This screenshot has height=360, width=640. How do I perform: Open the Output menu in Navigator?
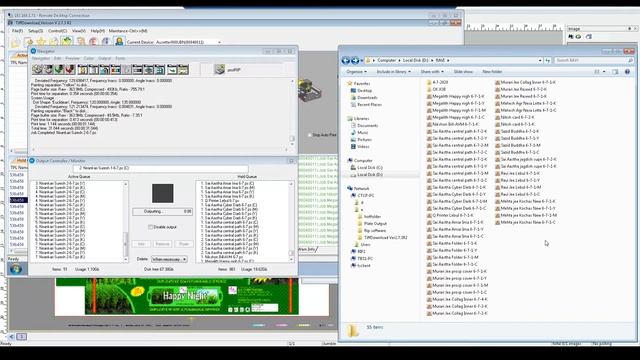tap(104, 58)
